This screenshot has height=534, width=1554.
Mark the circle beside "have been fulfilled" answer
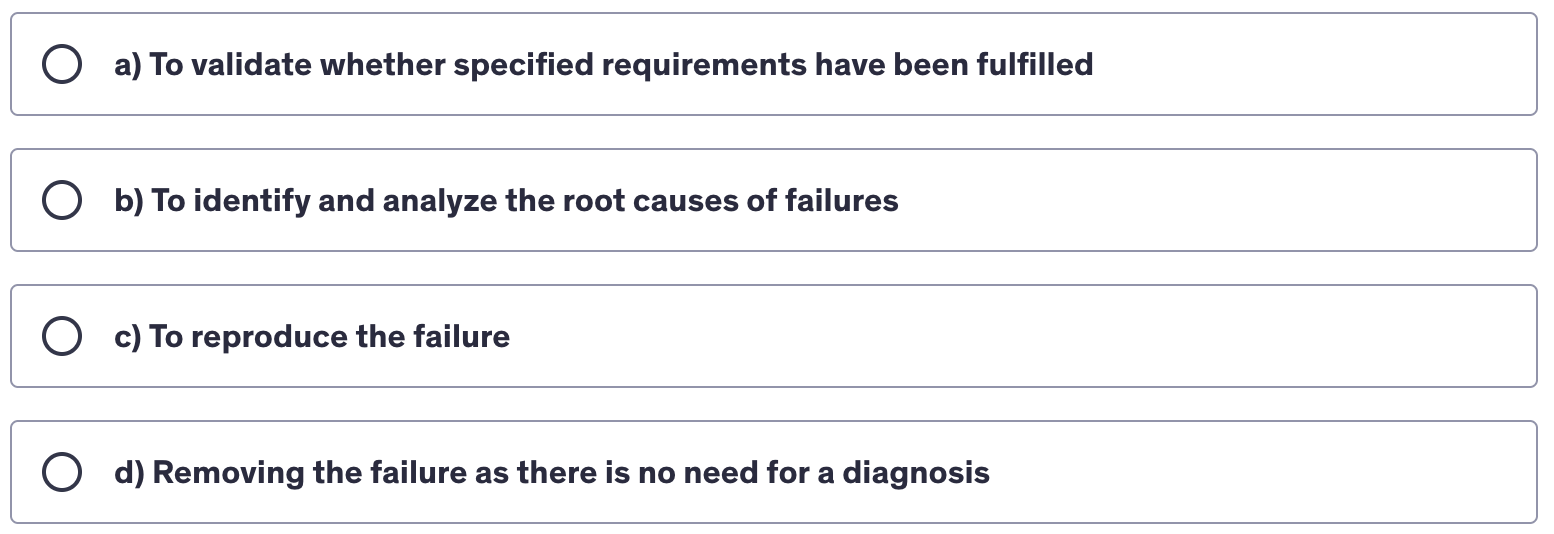coord(61,65)
